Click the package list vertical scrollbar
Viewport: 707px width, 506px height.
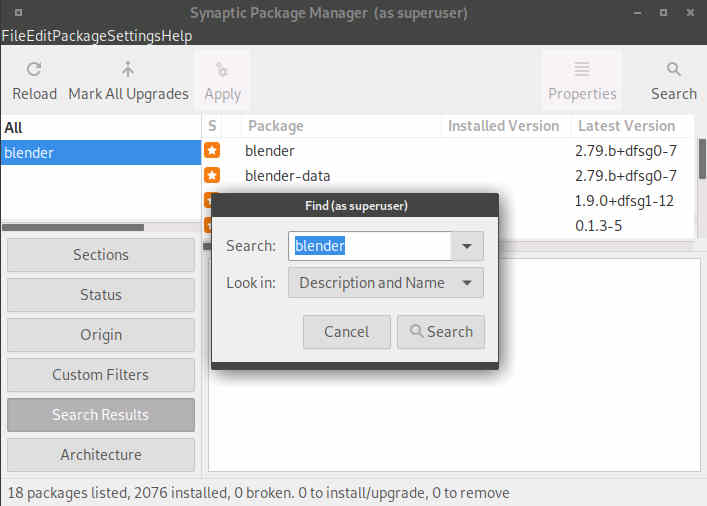tap(702, 159)
